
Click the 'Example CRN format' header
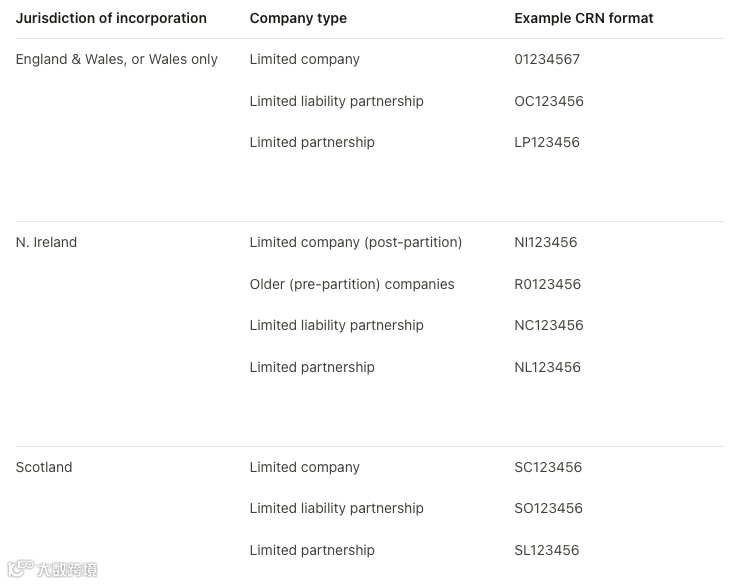(x=583, y=18)
